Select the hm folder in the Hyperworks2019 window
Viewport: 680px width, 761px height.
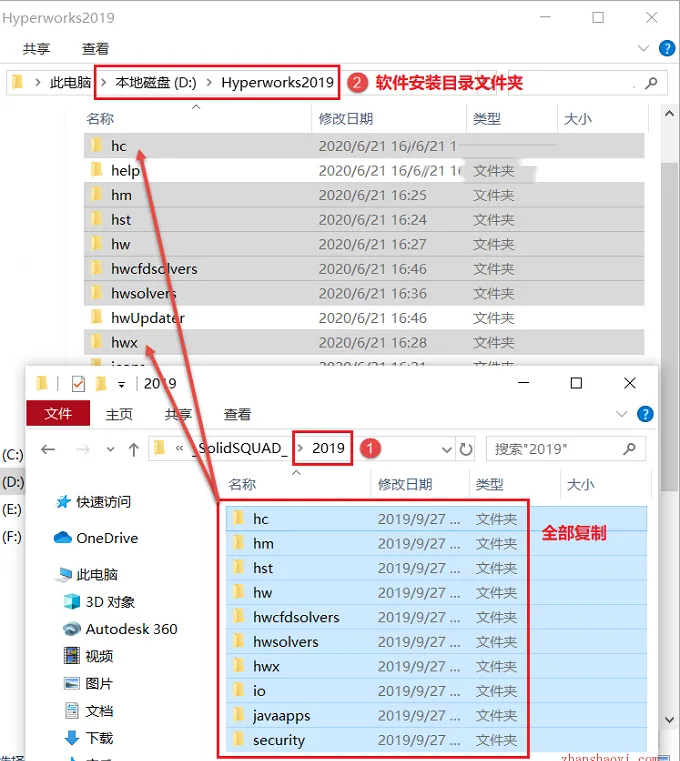pos(364,195)
